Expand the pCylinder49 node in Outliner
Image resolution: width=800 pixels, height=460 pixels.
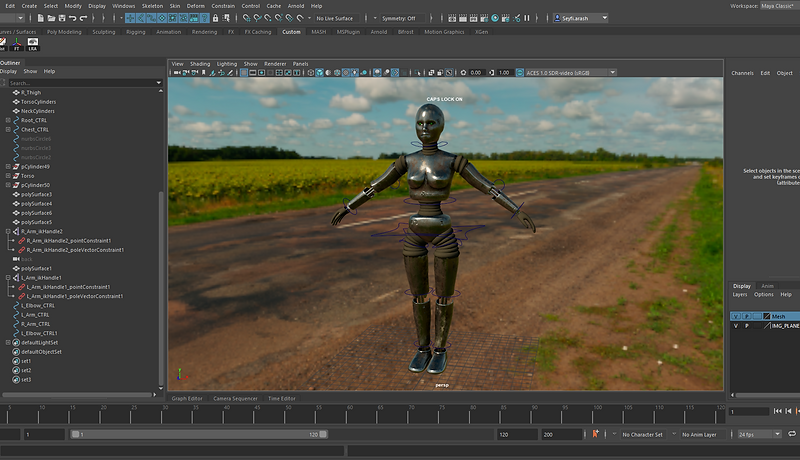[x=8, y=167]
